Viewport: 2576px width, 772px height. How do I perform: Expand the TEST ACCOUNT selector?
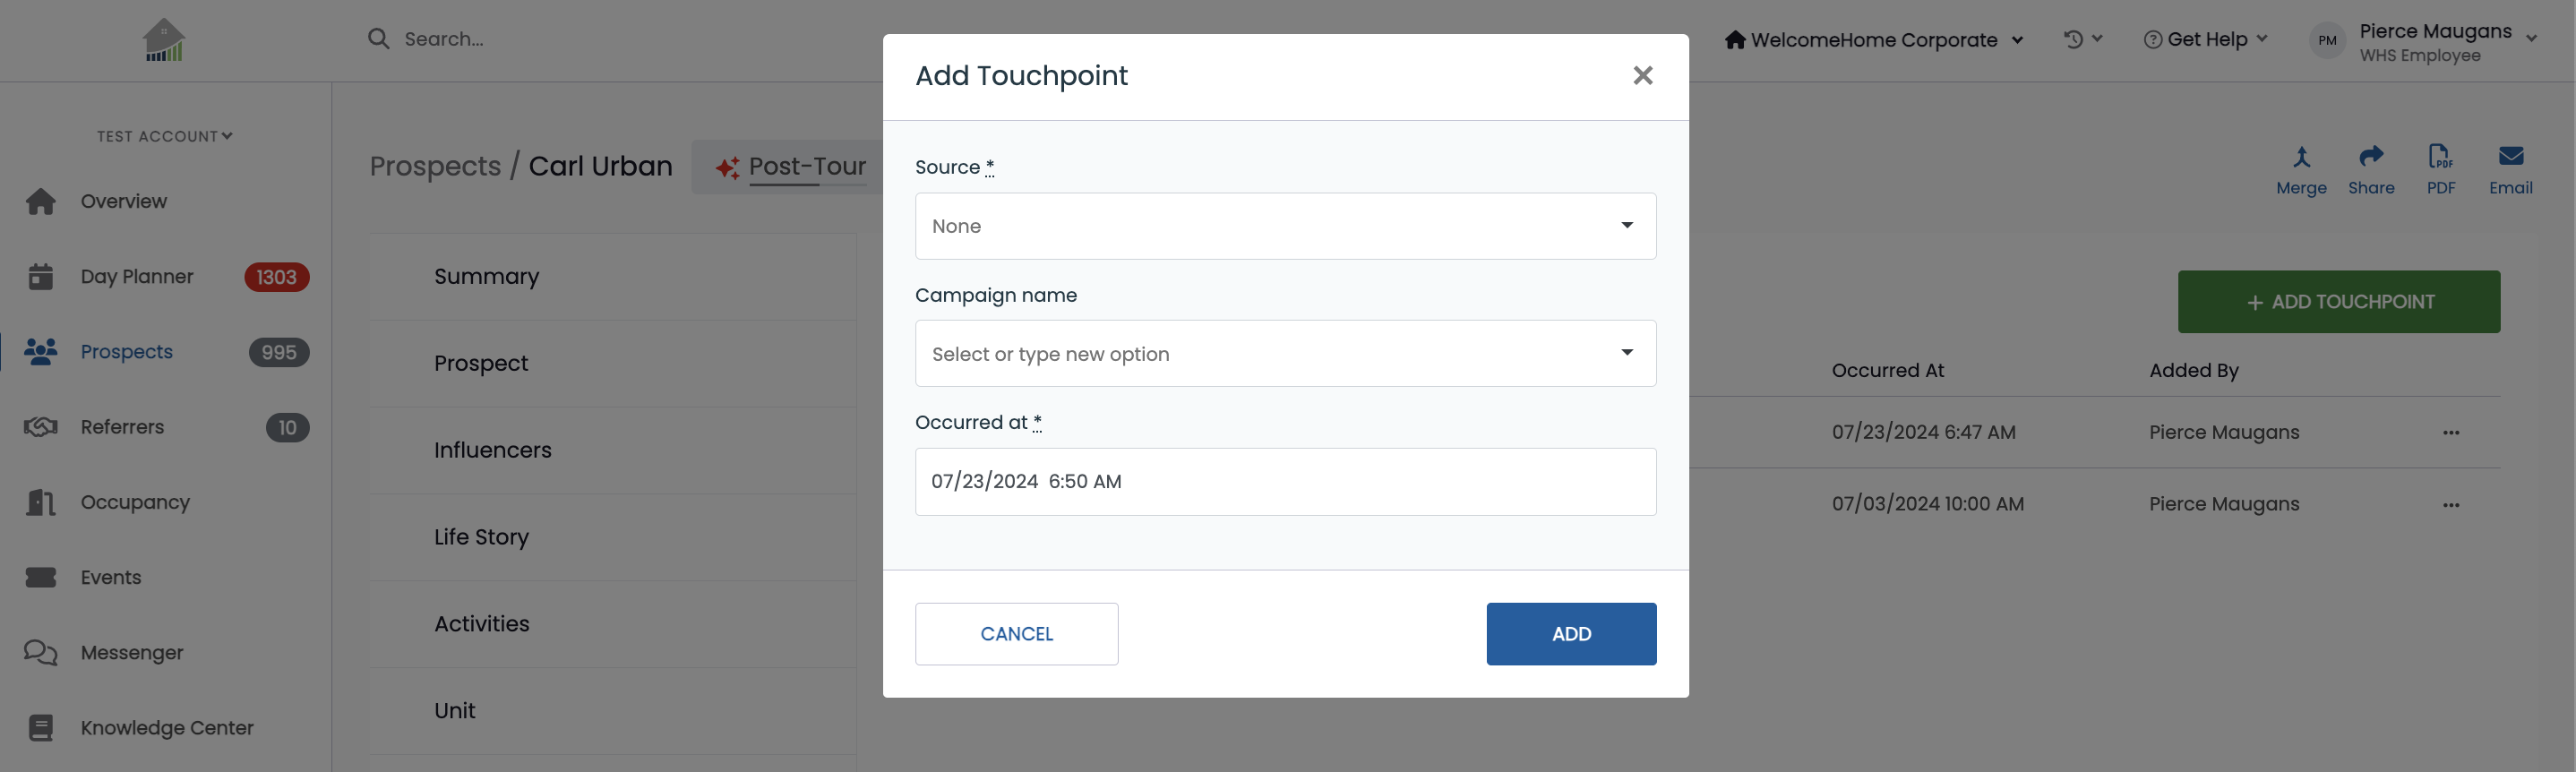(x=165, y=136)
